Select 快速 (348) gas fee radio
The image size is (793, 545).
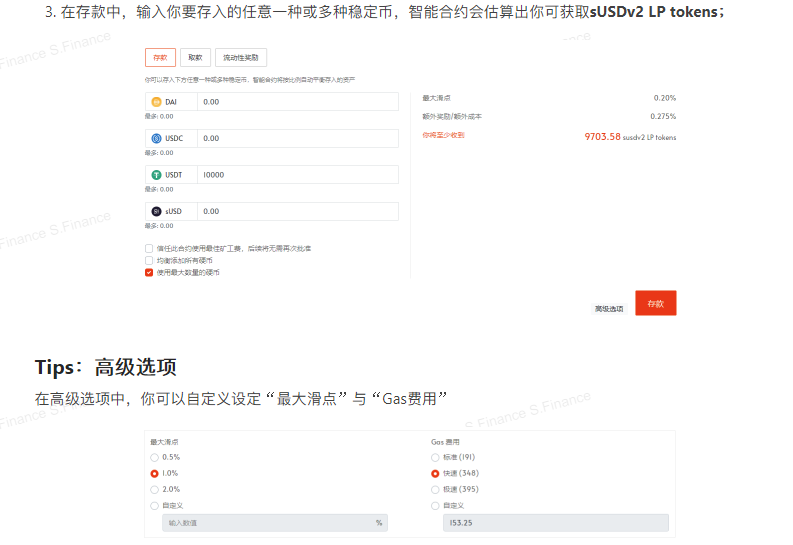coord(435,474)
